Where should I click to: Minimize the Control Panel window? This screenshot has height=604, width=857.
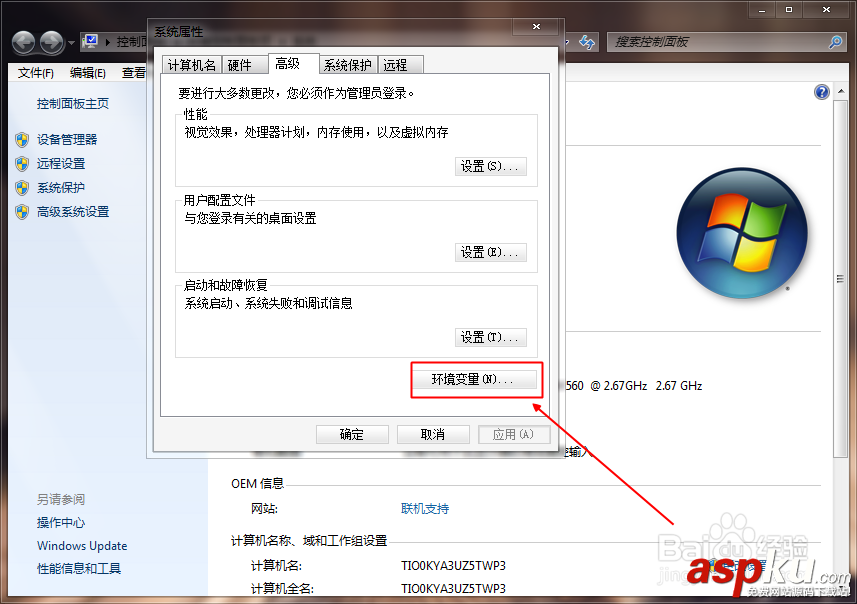pos(762,9)
